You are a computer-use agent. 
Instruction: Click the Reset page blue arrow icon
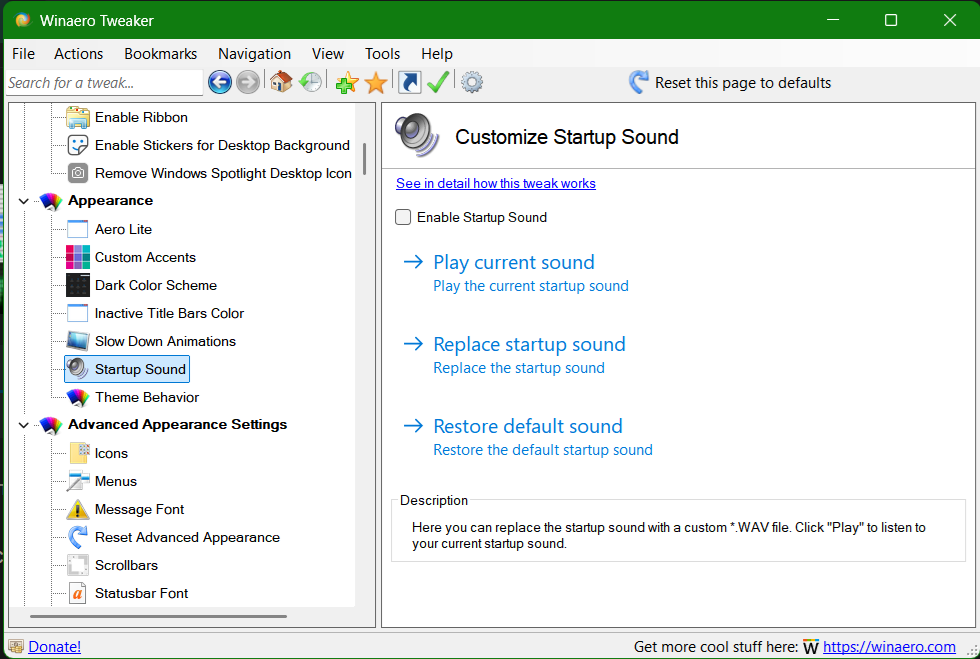tap(639, 82)
